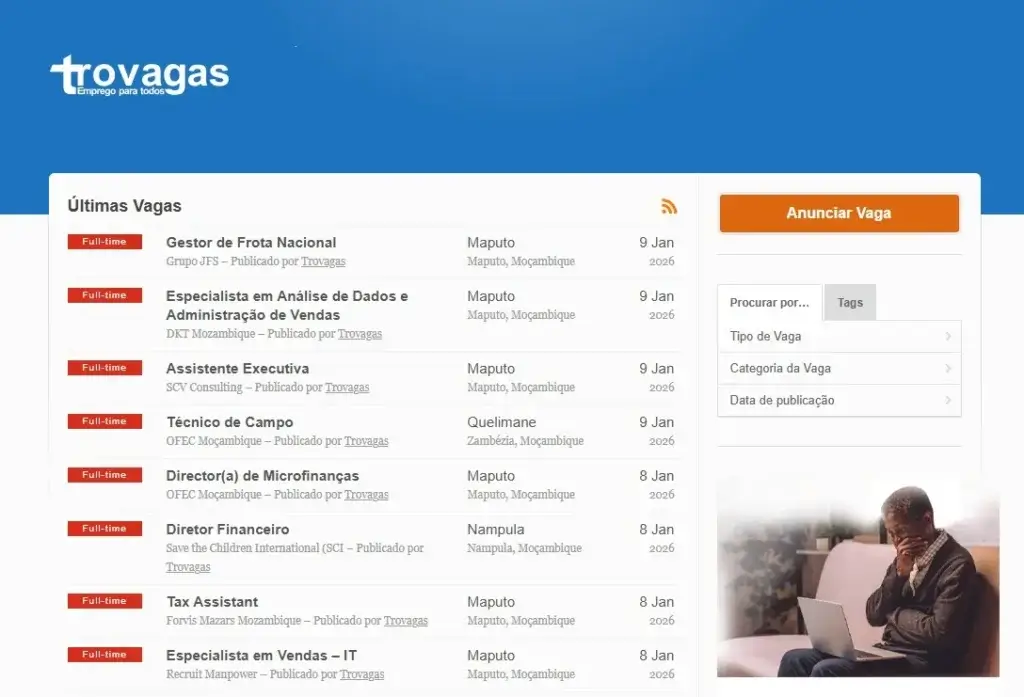The width and height of the screenshot is (1024, 697).
Task: Open Técnico de Campo job listing
Action: [229, 422]
